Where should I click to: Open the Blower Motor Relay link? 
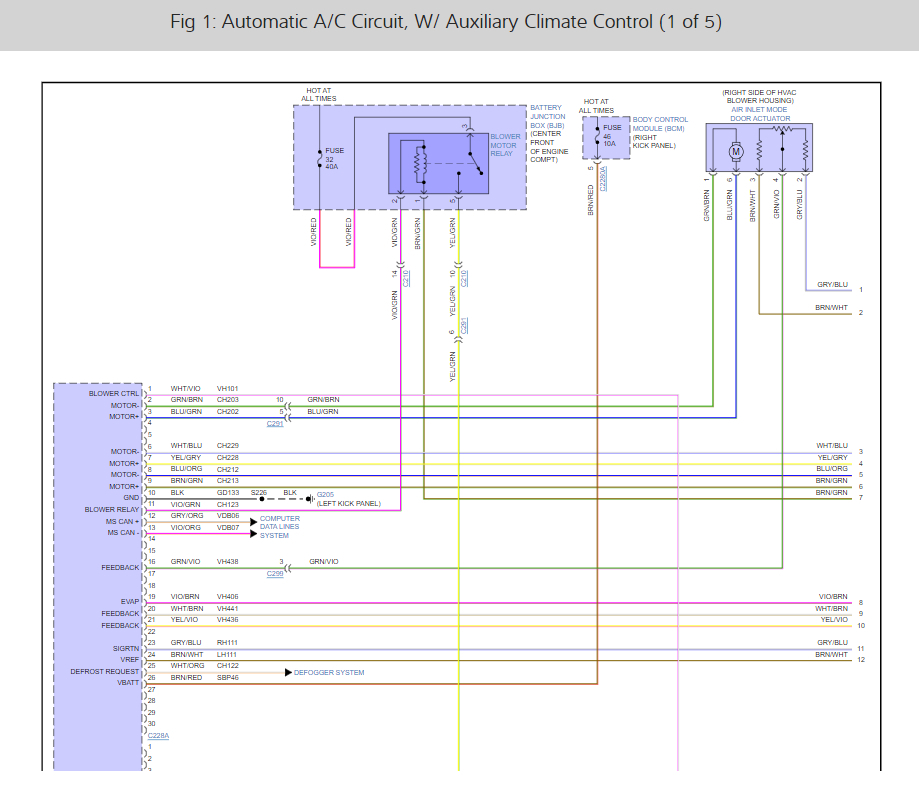click(505, 145)
